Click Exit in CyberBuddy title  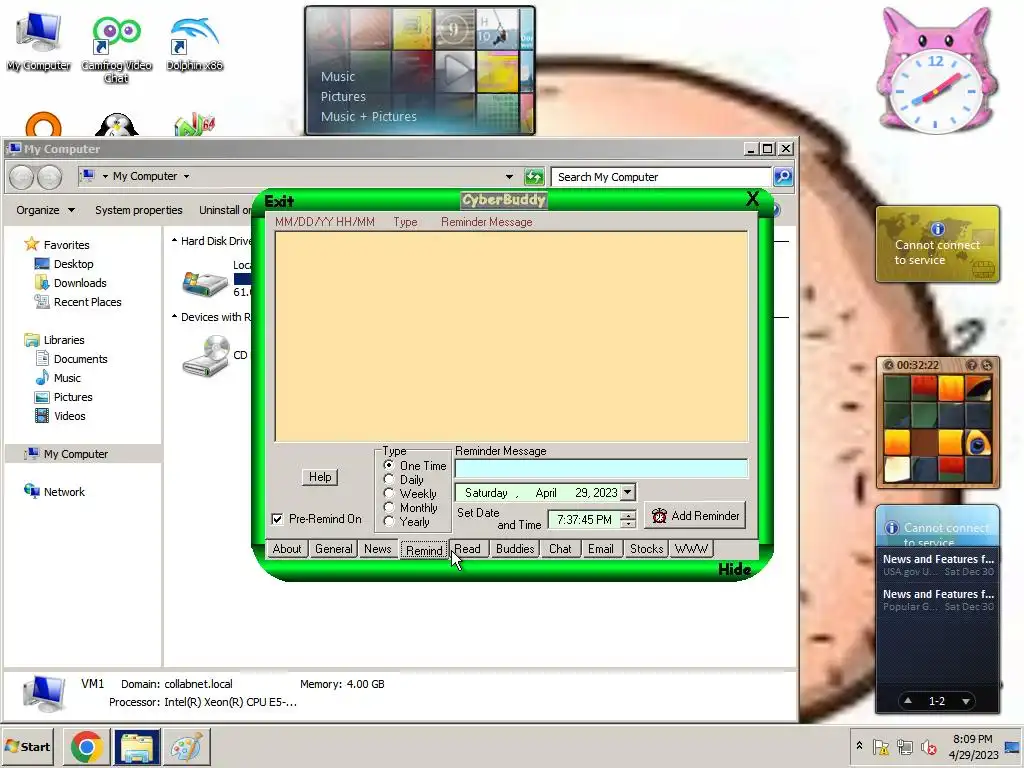click(x=279, y=201)
